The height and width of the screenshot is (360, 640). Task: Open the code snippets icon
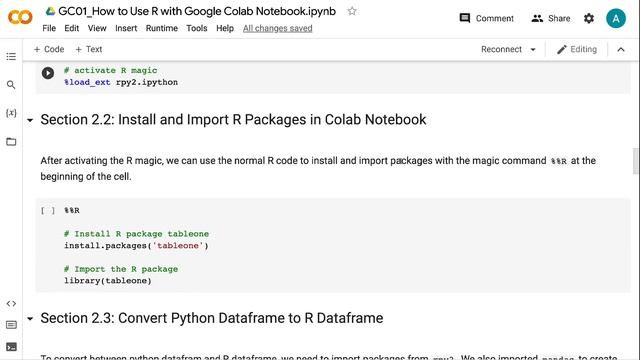tap(11, 303)
